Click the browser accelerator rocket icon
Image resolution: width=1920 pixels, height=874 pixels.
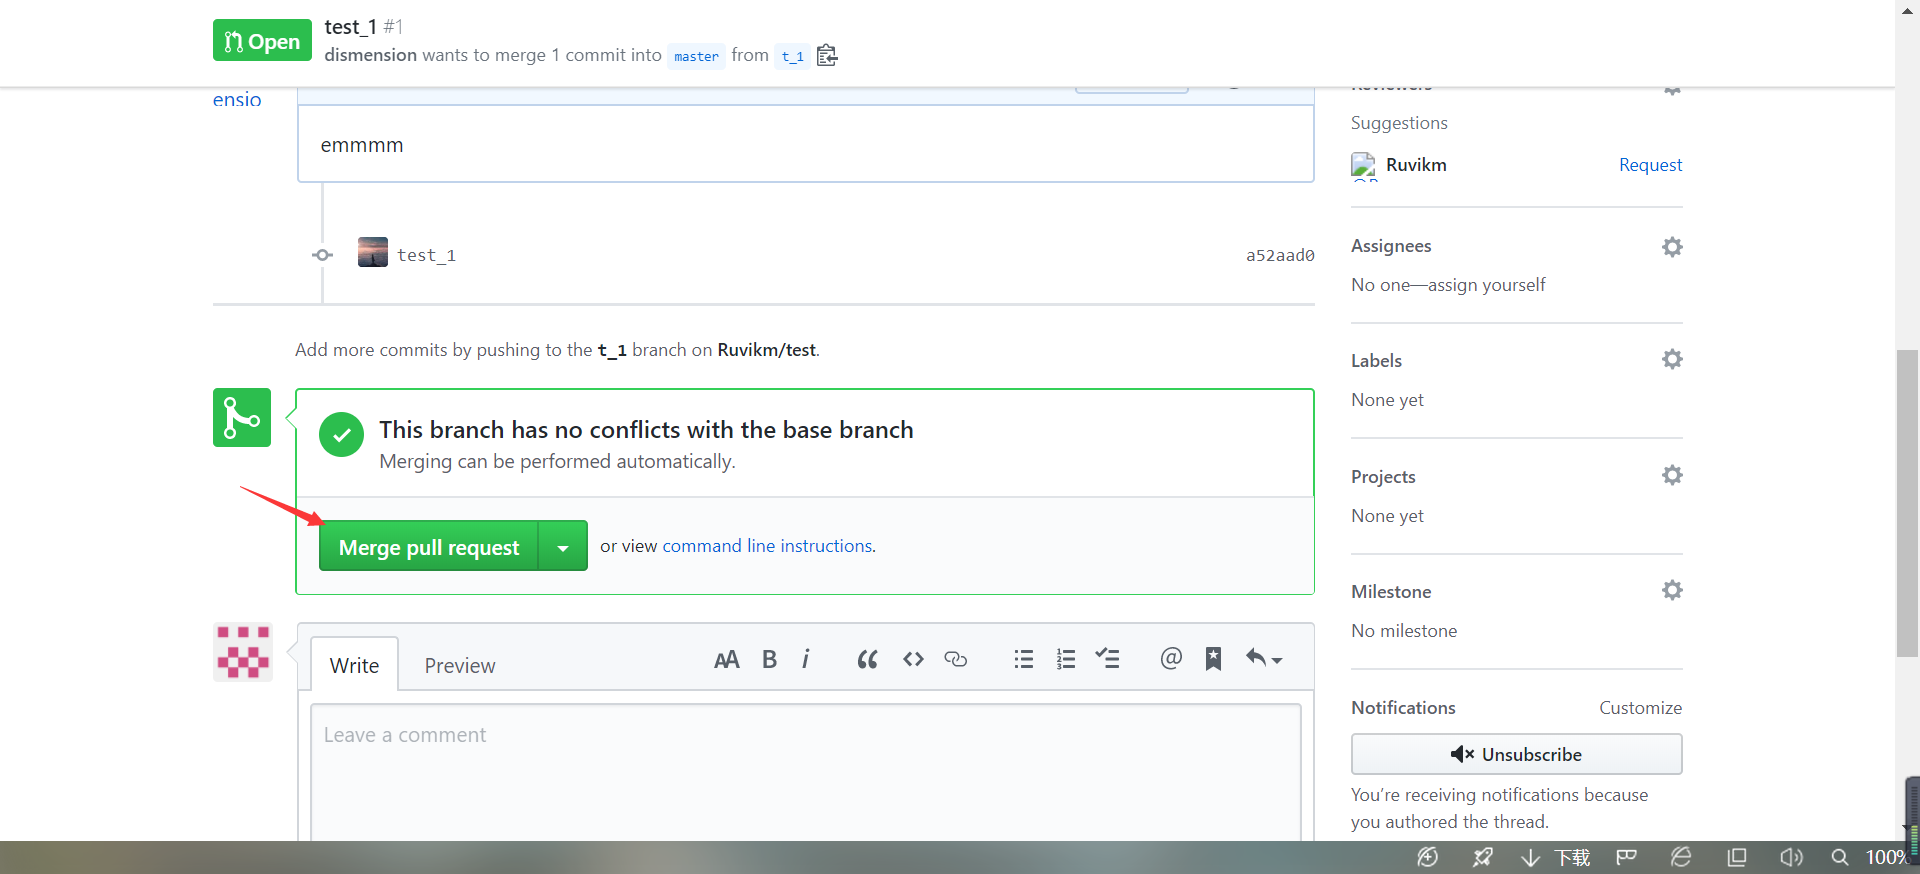[1482, 857]
